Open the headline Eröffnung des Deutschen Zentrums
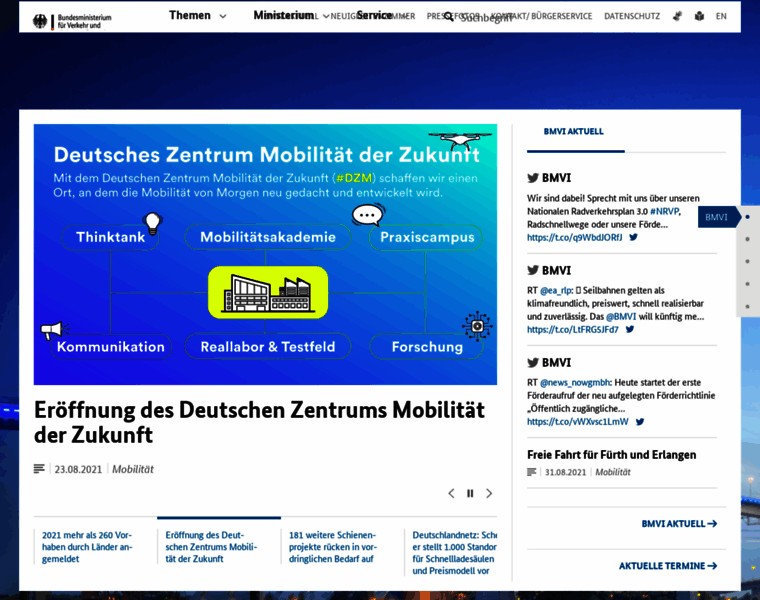 (x=259, y=422)
